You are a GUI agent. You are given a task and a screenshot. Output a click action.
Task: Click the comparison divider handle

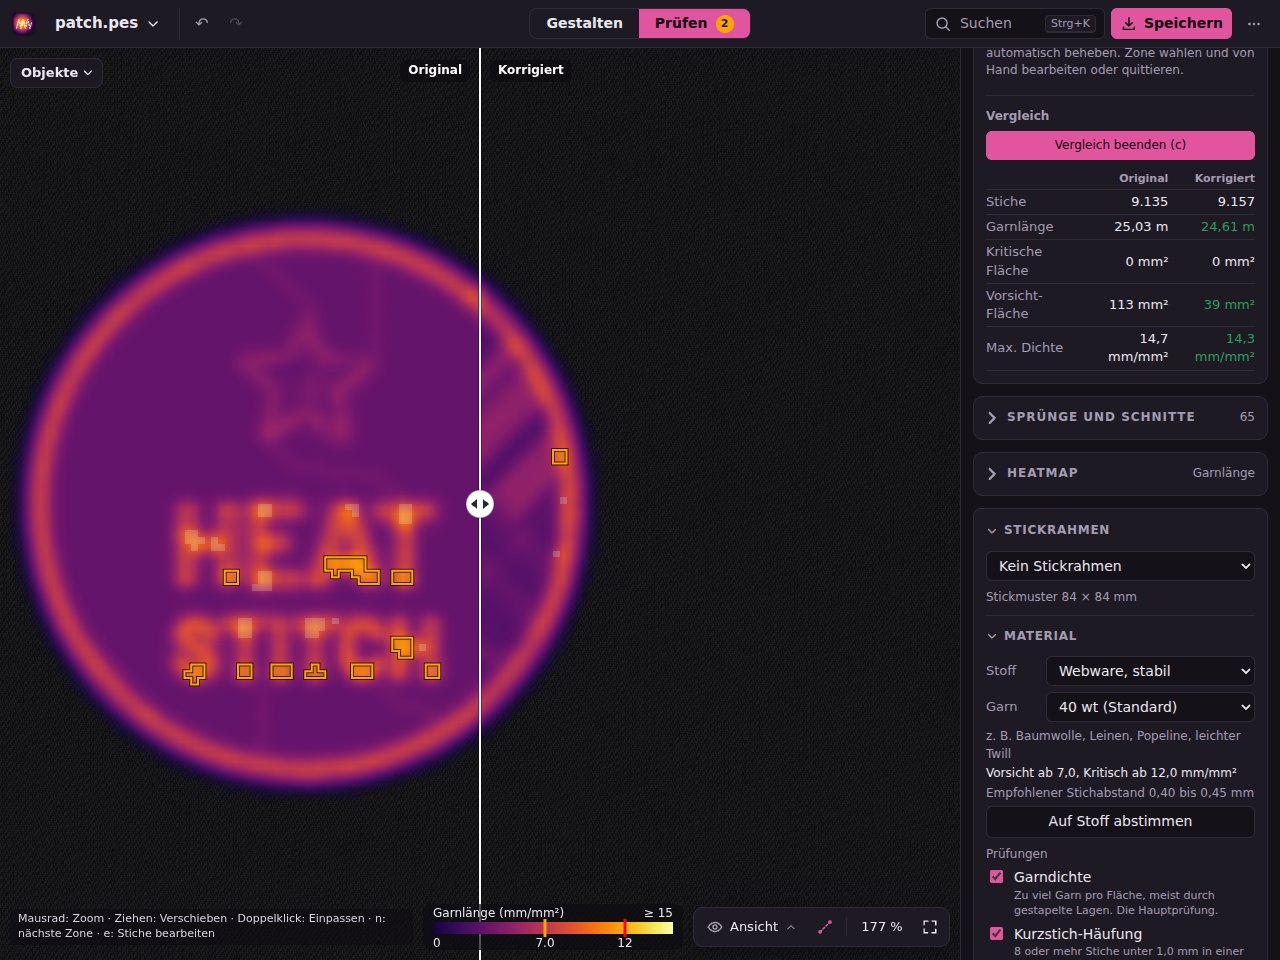click(x=480, y=504)
